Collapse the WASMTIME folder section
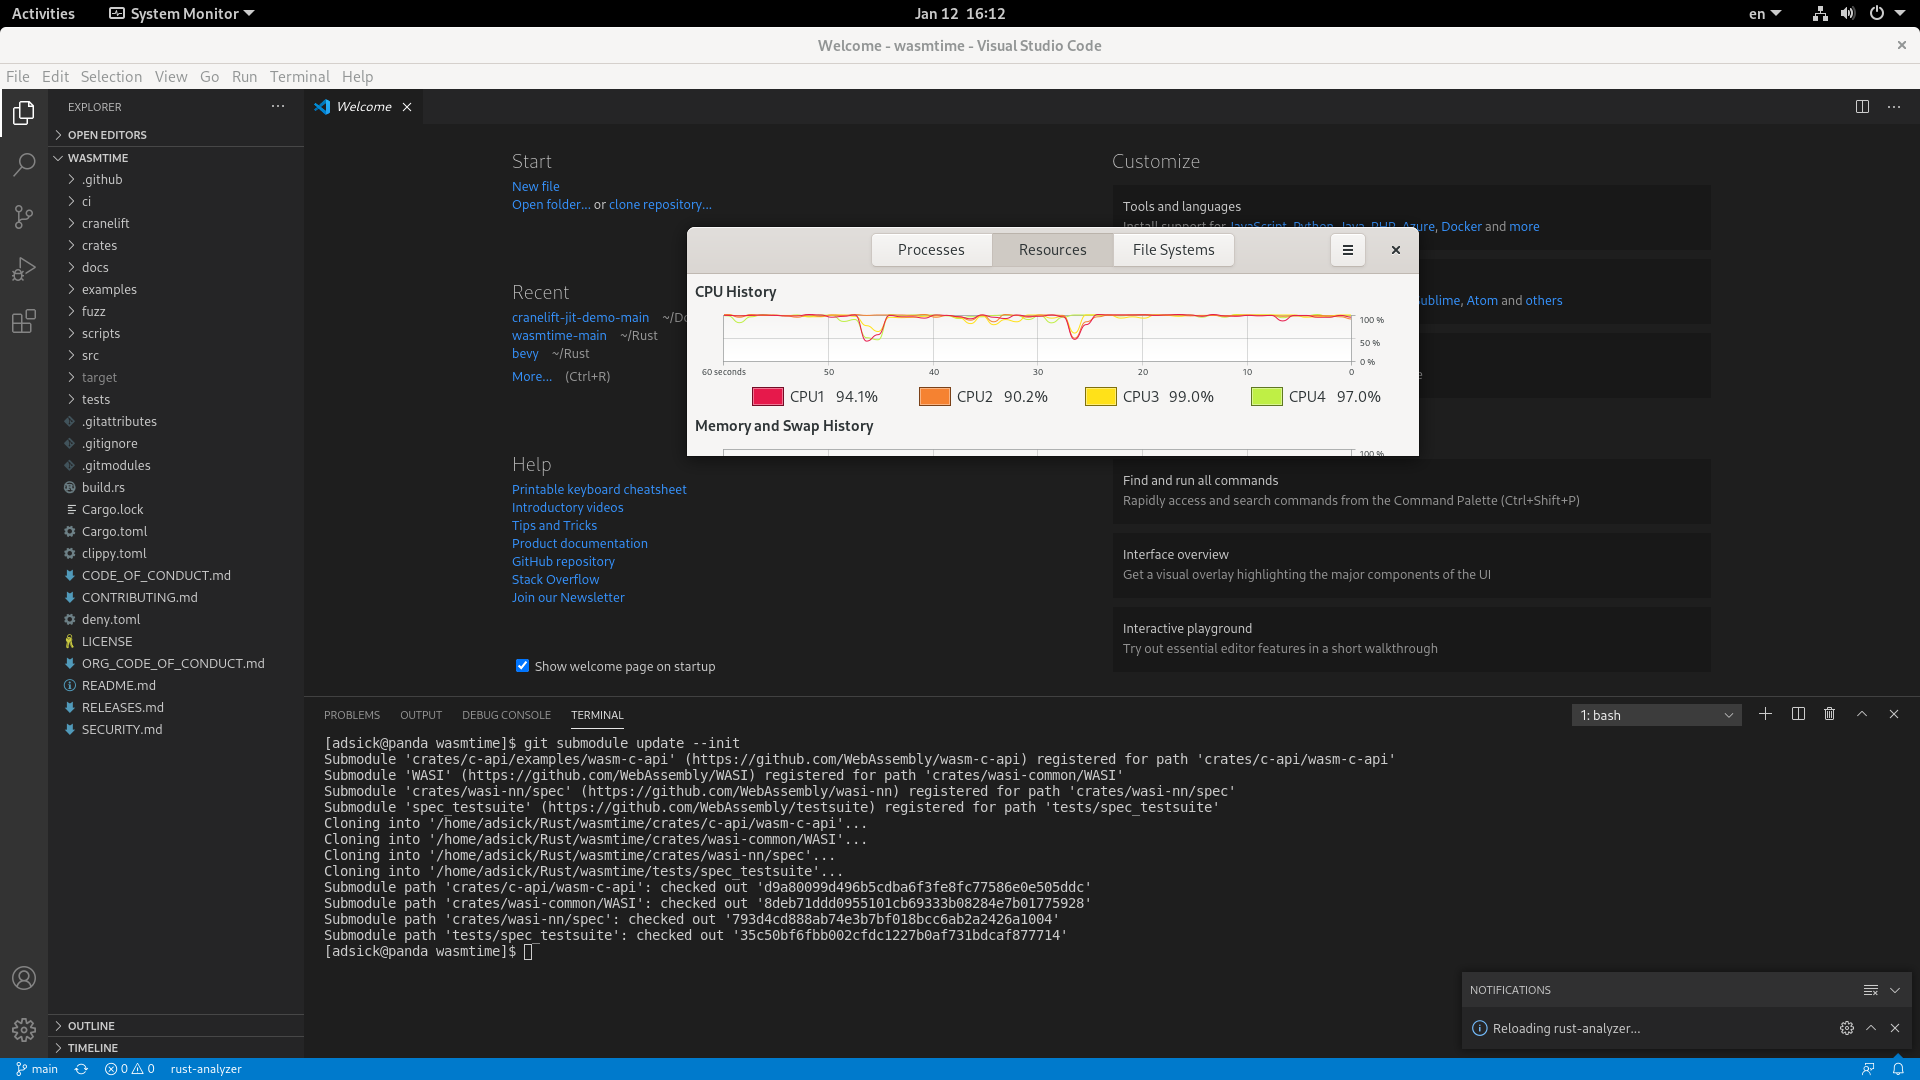1920x1080 pixels. pyautogui.click(x=176, y=158)
